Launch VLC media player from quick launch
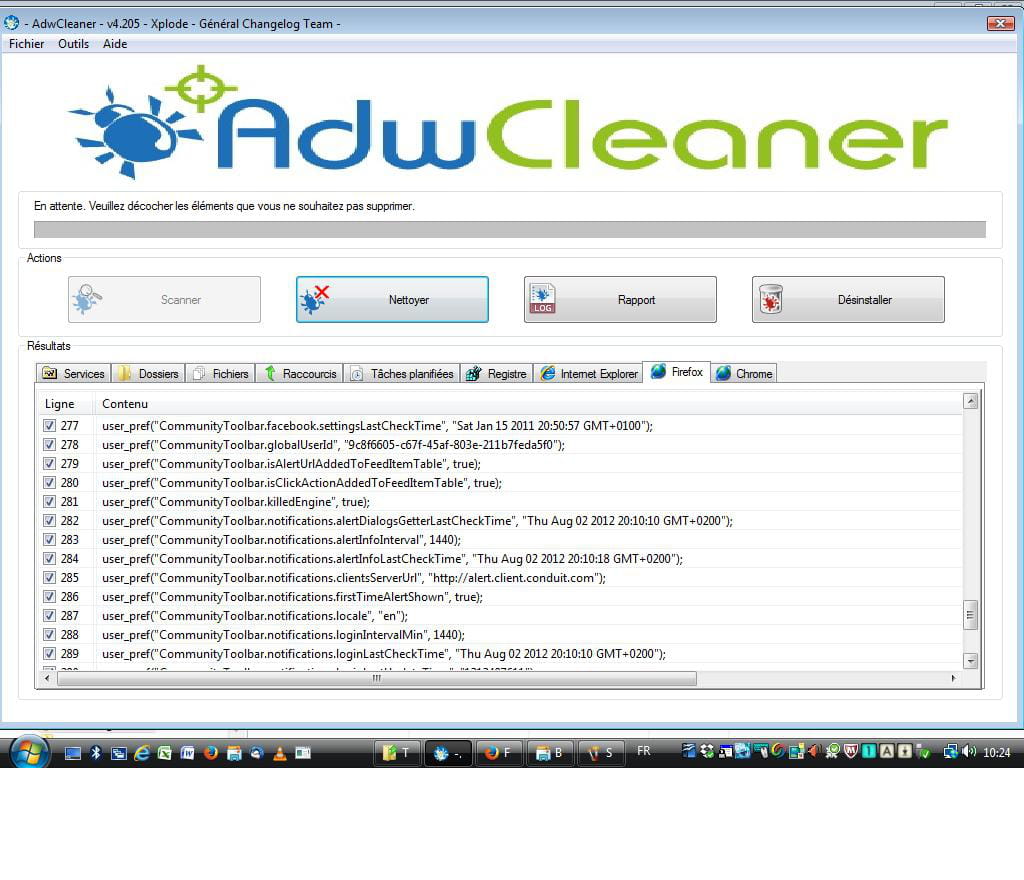The image size is (1024, 880). pyautogui.click(x=280, y=753)
